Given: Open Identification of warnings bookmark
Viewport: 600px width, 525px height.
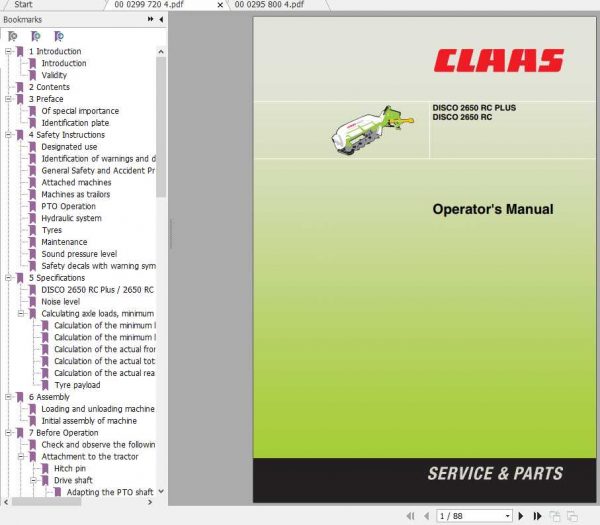Looking at the screenshot, I should [x=98, y=159].
